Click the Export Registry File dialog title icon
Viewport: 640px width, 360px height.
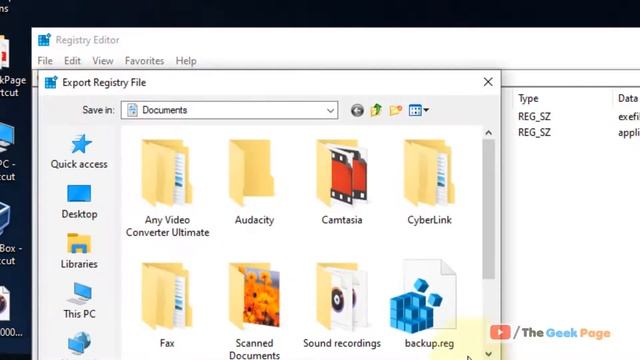coord(51,82)
